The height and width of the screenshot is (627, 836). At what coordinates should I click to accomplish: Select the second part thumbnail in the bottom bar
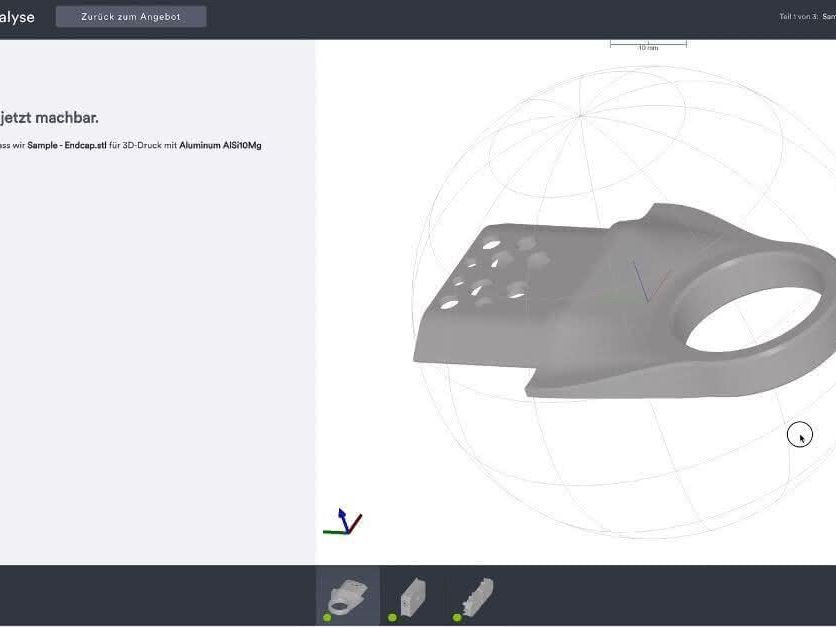(413, 596)
